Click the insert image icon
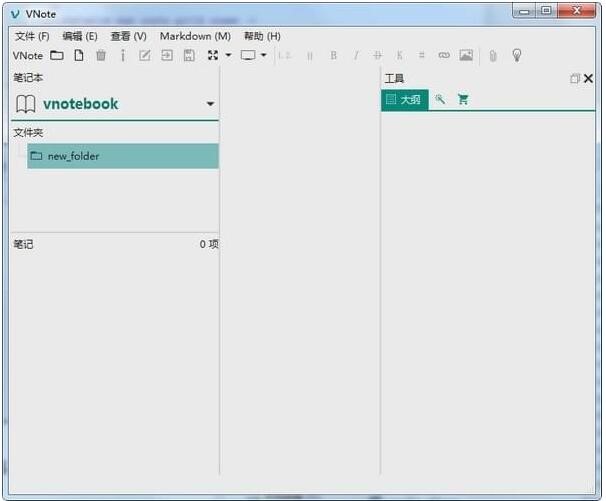Viewport: 606px width, 501px height. pos(466,56)
